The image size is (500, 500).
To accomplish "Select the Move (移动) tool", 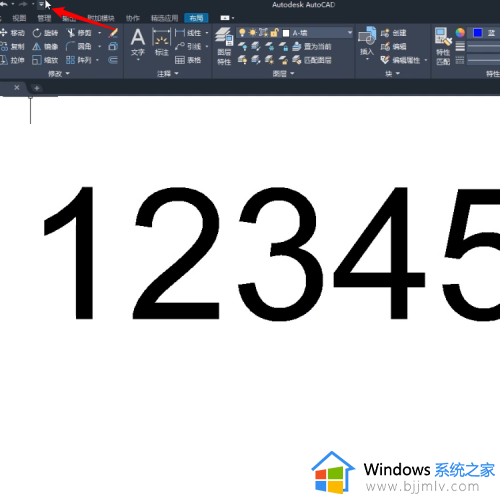I will pyautogui.click(x=13, y=33).
